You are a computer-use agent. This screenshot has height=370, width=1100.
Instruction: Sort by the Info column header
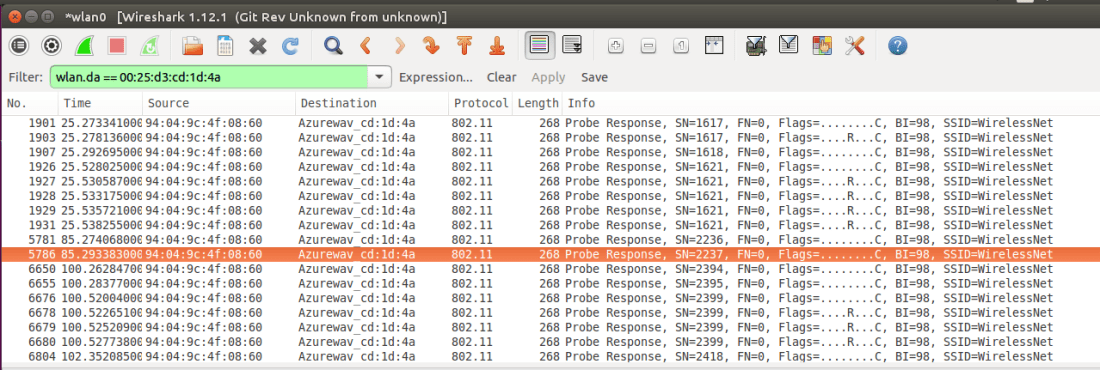pos(831,103)
